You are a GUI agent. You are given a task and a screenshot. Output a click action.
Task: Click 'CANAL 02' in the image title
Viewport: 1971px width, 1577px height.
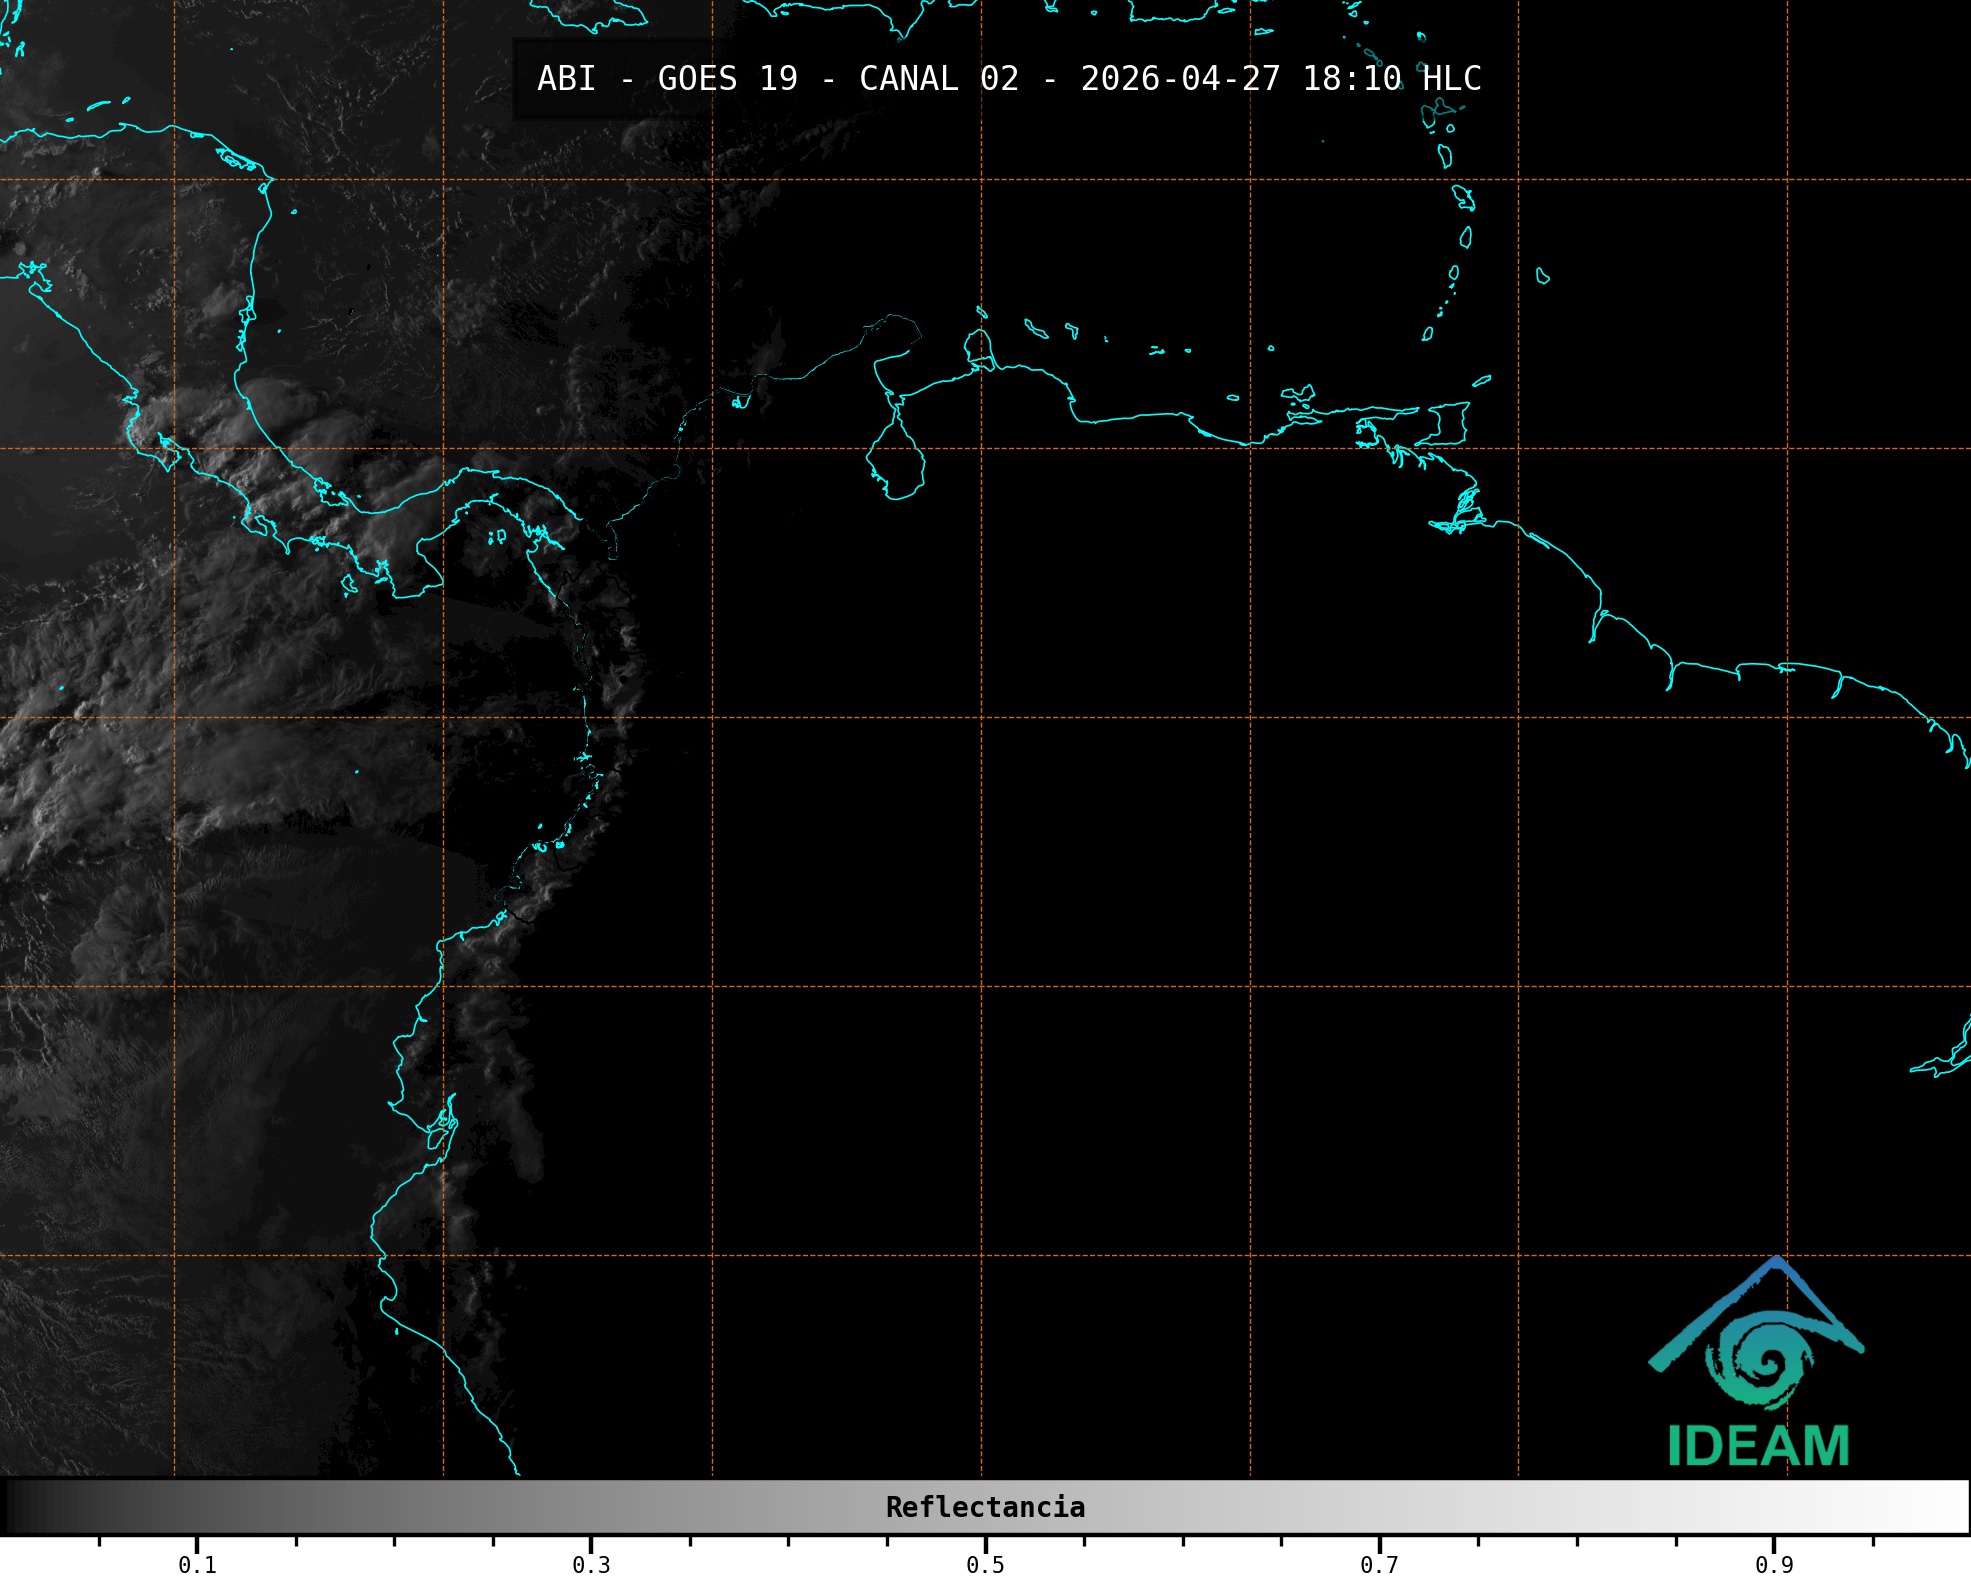938,79
